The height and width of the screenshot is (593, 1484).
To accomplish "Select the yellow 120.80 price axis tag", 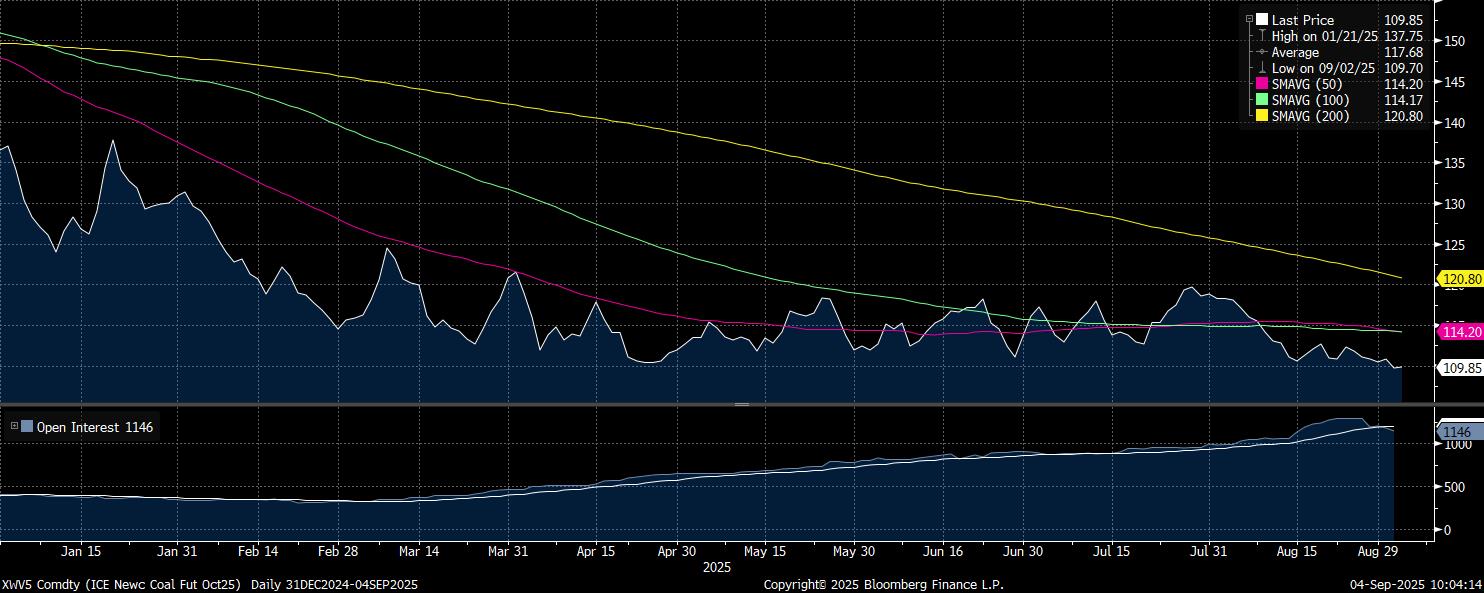I will pos(1461,279).
